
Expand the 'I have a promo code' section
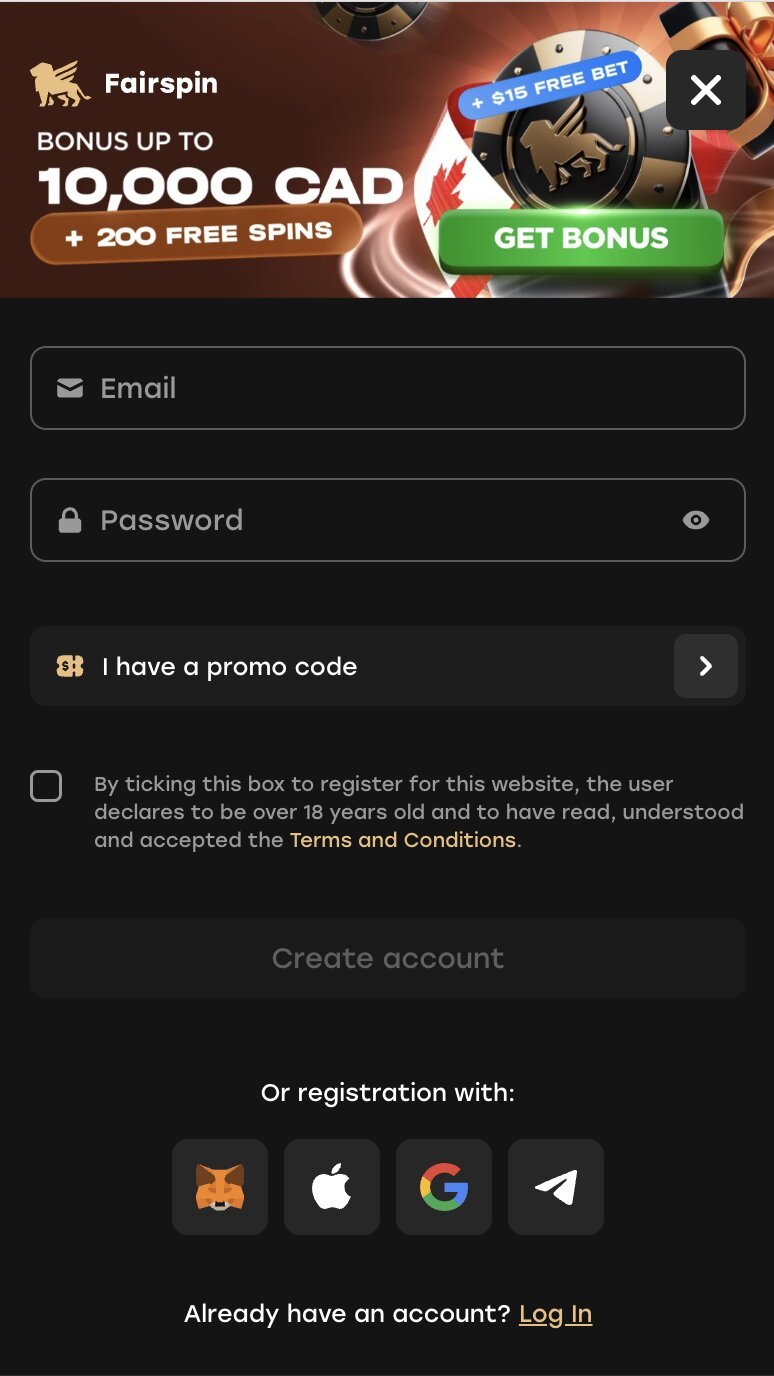[x=387, y=665]
